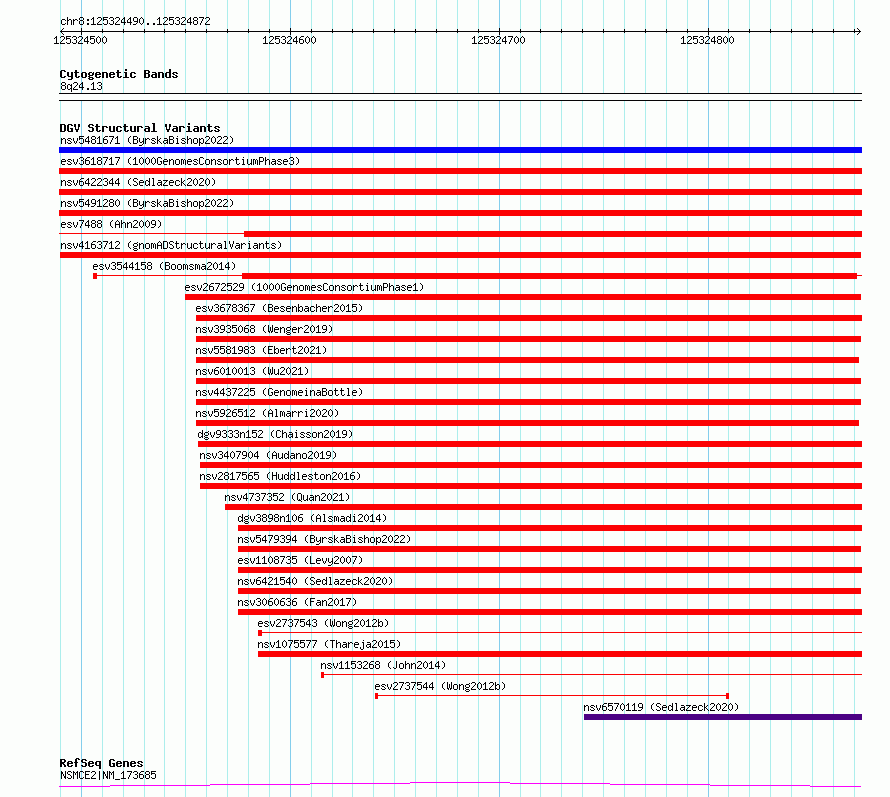This screenshot has width=890, height=797.
Task: Click the chr8:125324490..125324872 region label
Action: pyautogui.click(x=135, y=22)
